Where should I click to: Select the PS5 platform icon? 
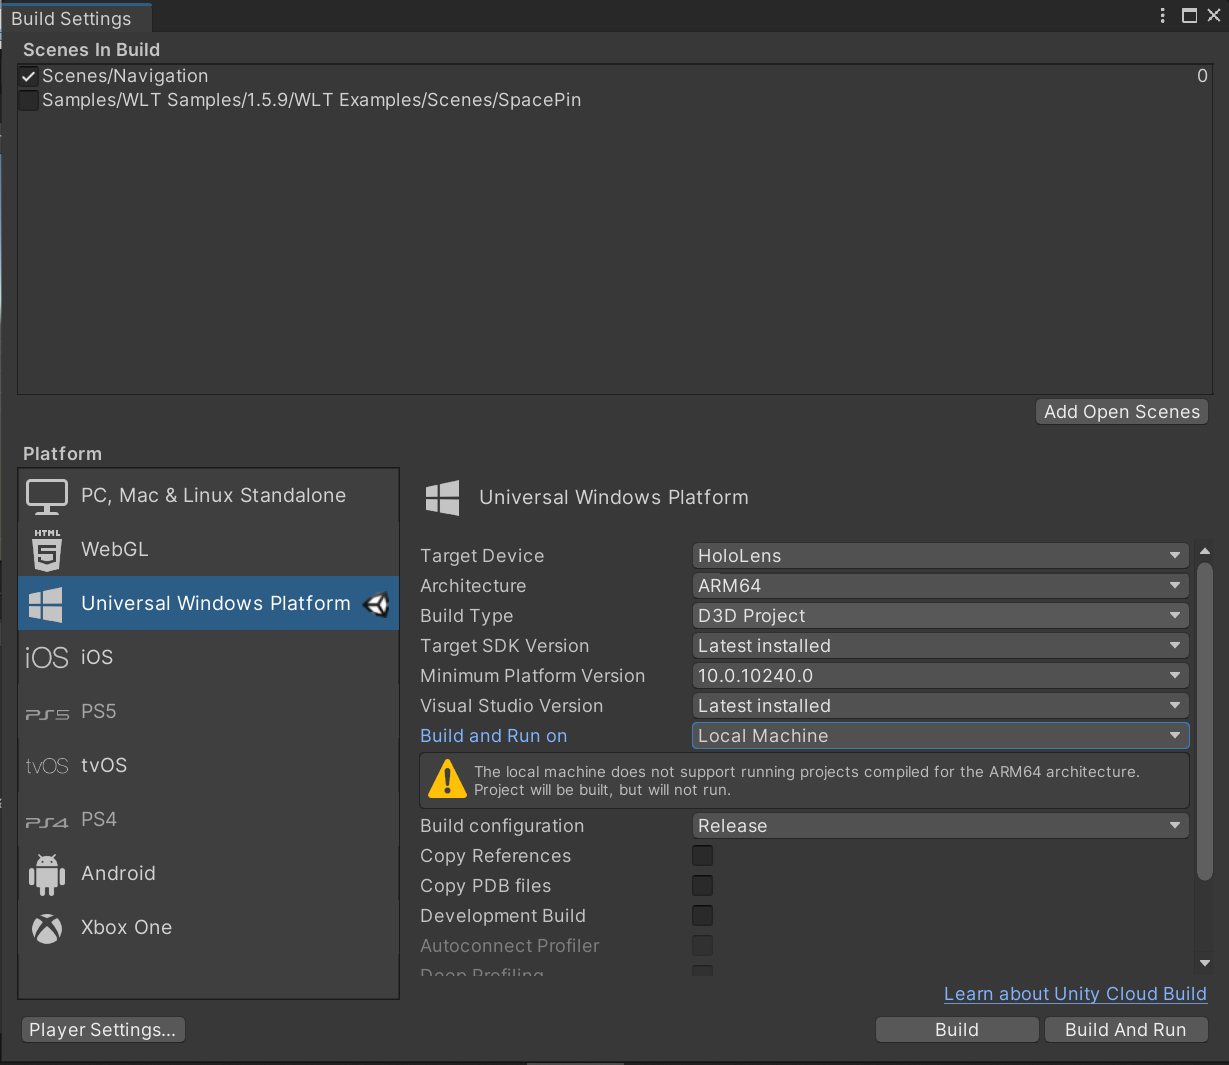(46, 711)
